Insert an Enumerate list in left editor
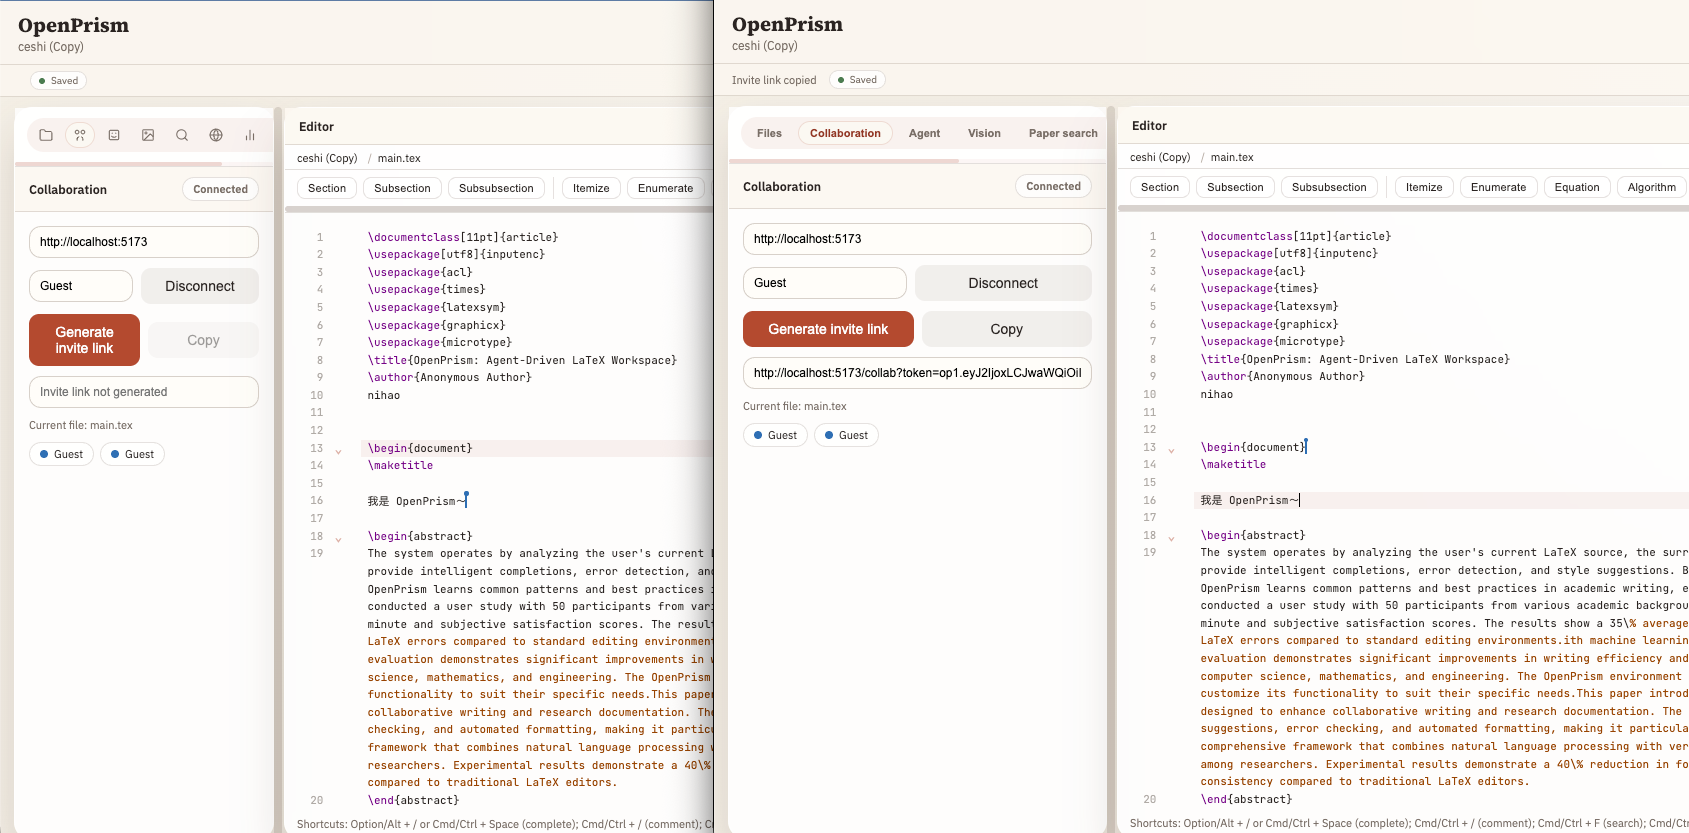1689x833 pixels. click(x=665, y=188)
